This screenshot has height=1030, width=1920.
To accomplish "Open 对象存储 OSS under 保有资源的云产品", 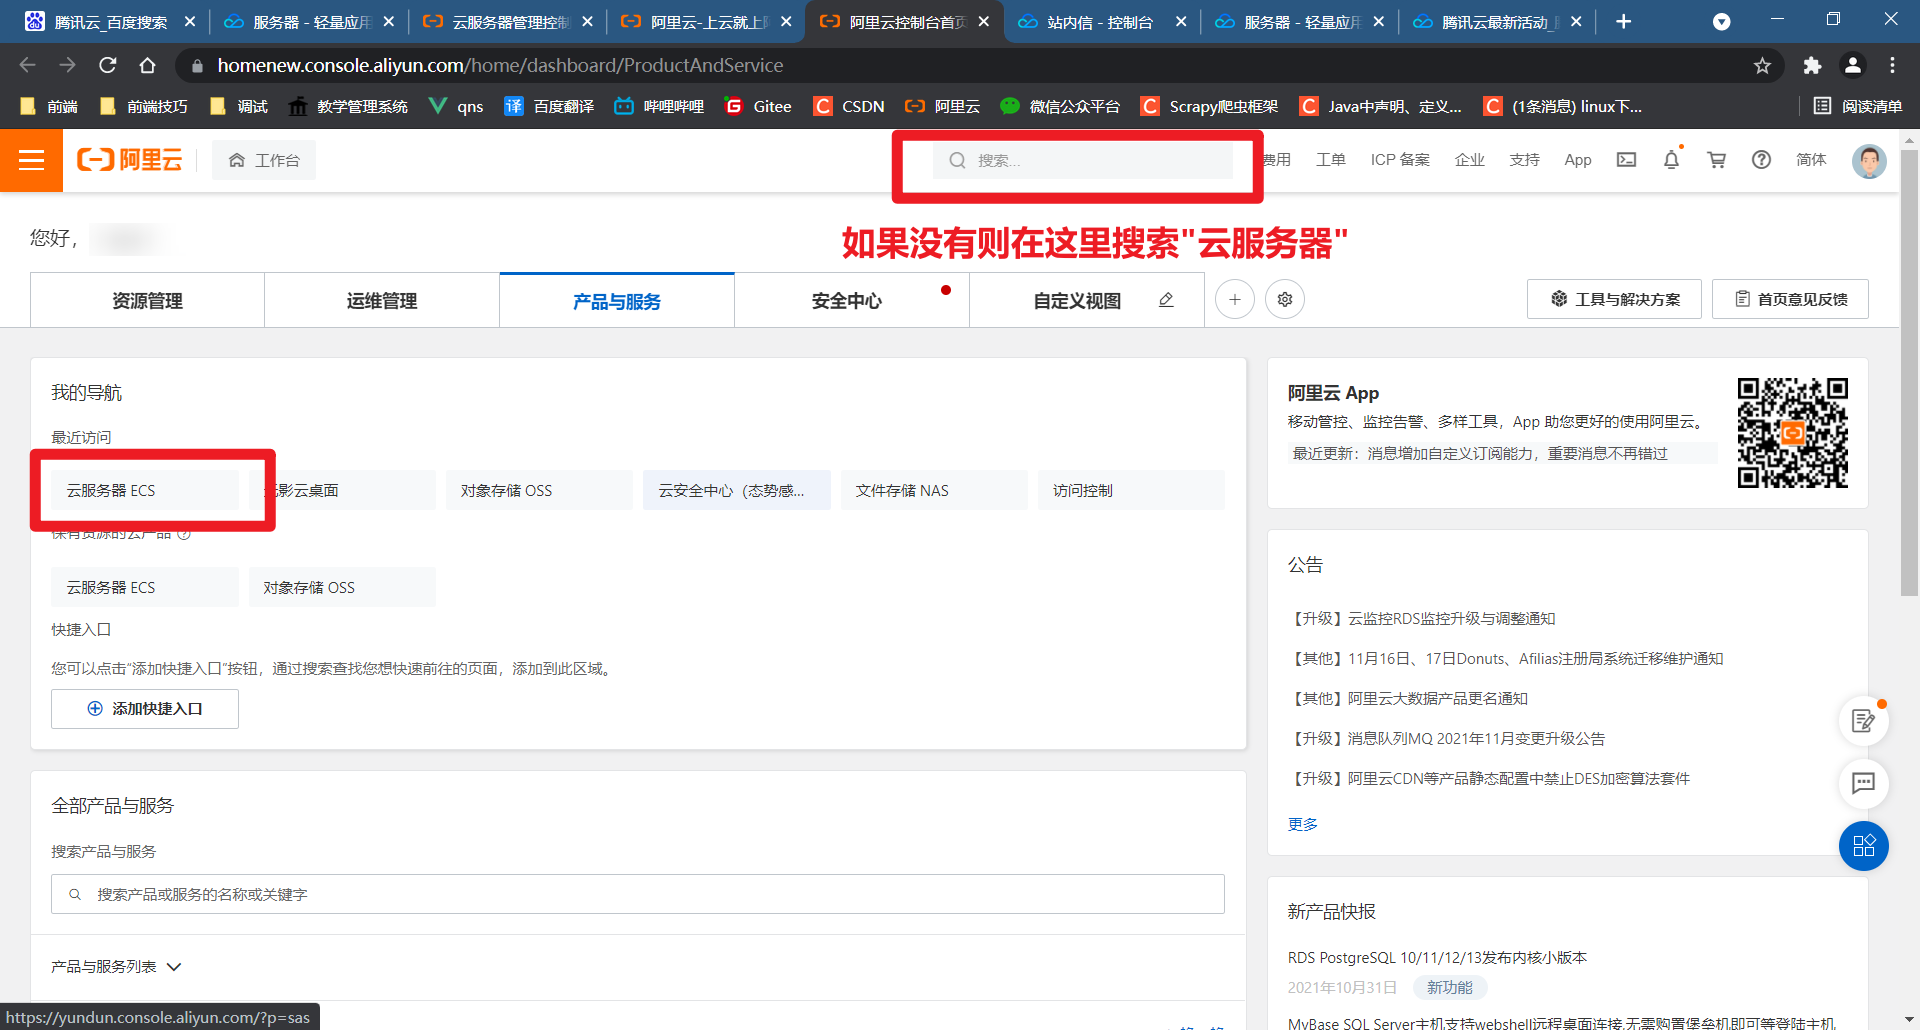I will [342, 587].
